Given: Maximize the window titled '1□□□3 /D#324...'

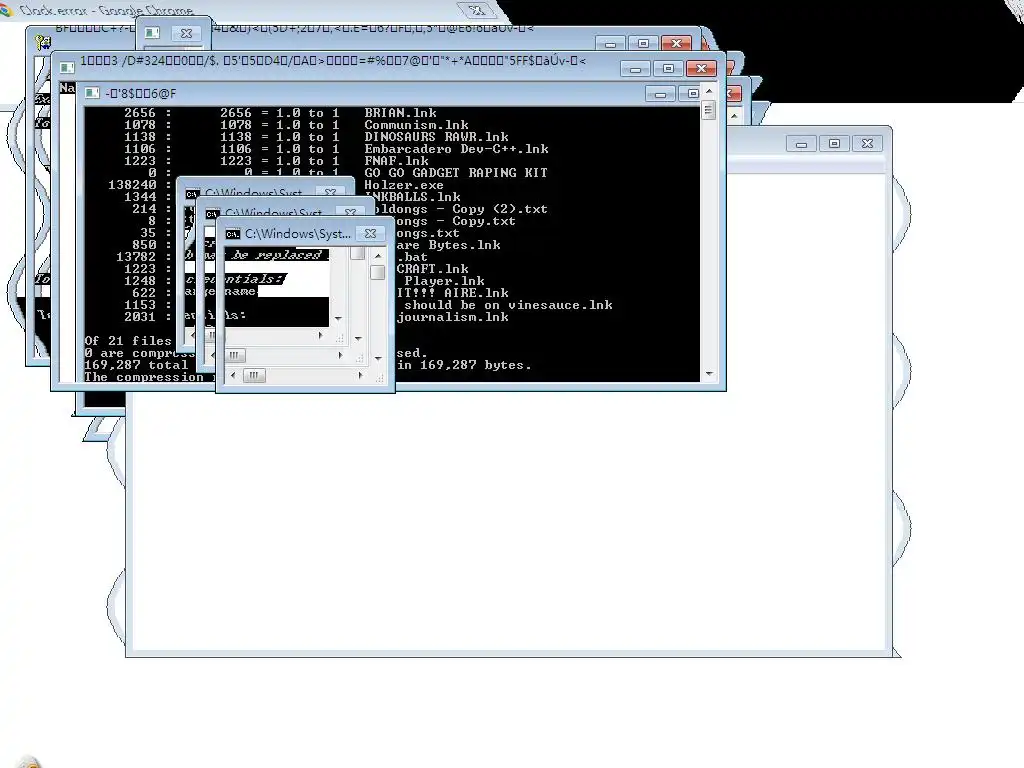Looking at the screenshot, I should pos(668,68).
